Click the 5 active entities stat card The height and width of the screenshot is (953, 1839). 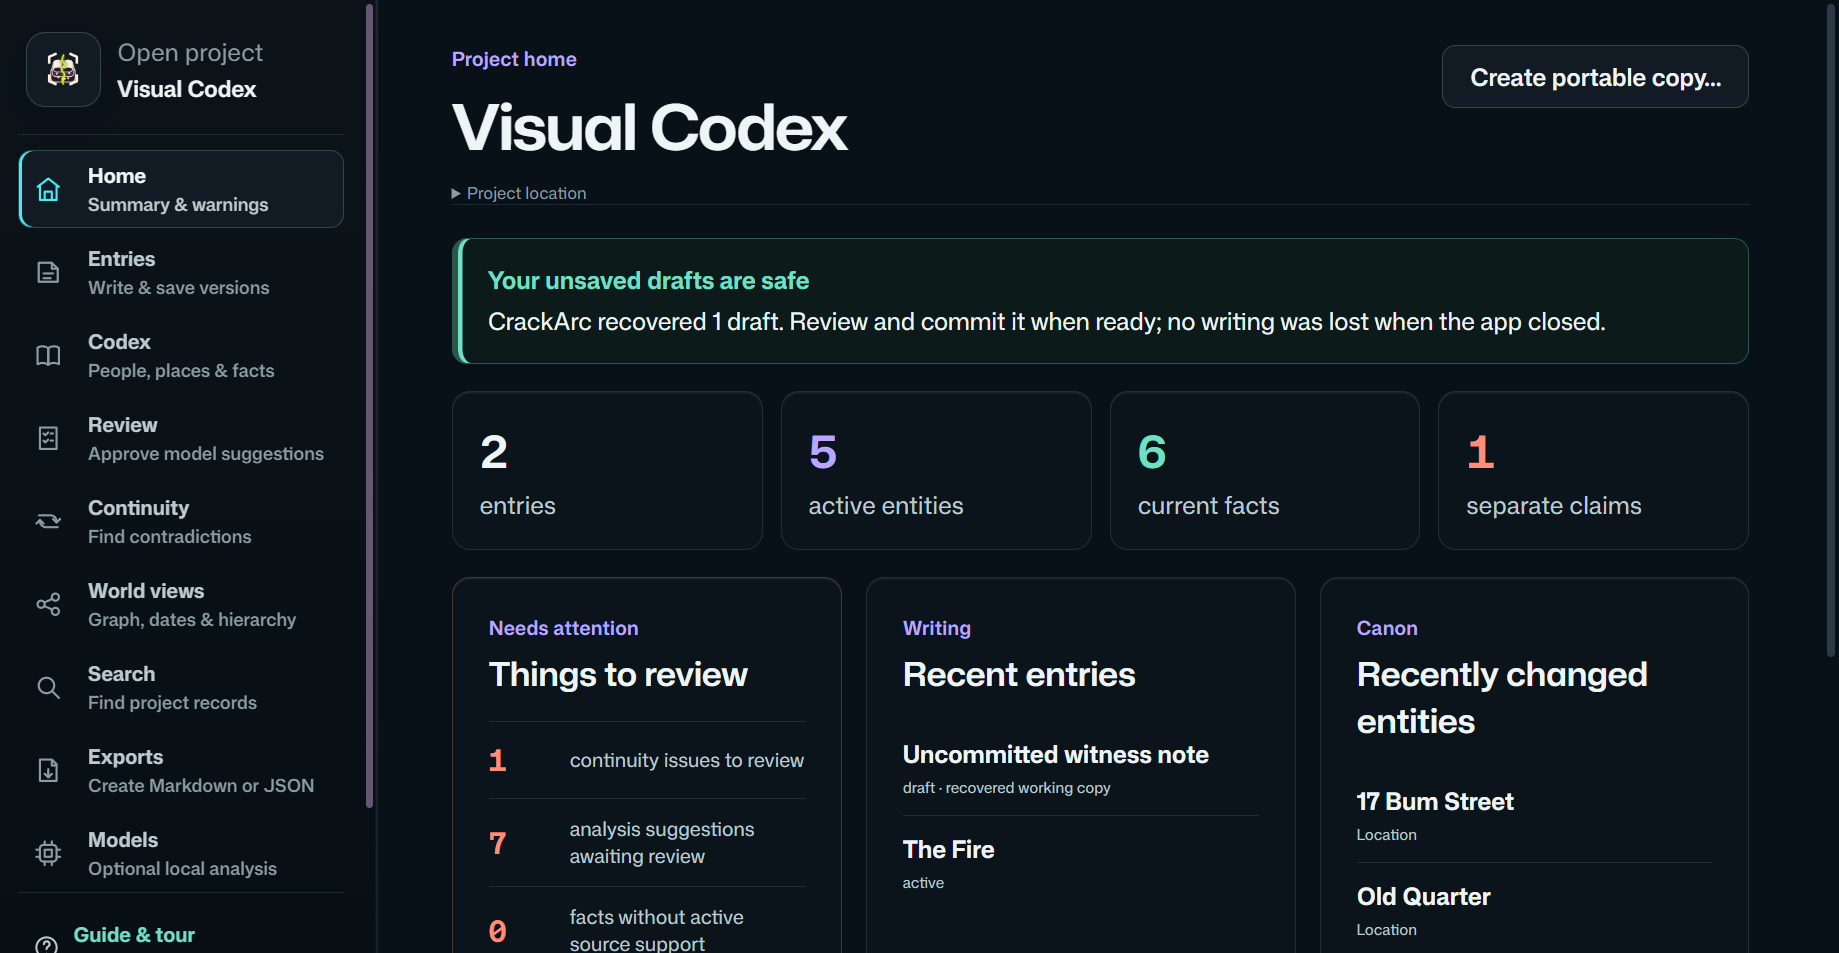click(936, 470)
